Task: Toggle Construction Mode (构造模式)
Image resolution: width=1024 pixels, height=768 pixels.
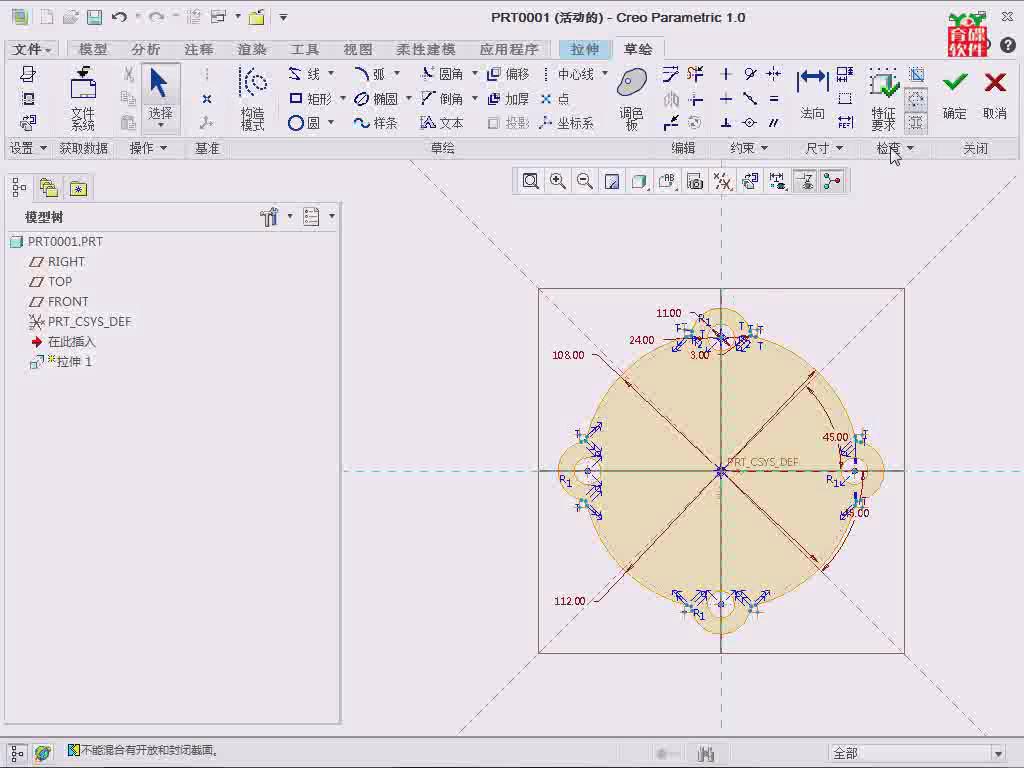Action: pyautogui.click(x=253, y=98)
